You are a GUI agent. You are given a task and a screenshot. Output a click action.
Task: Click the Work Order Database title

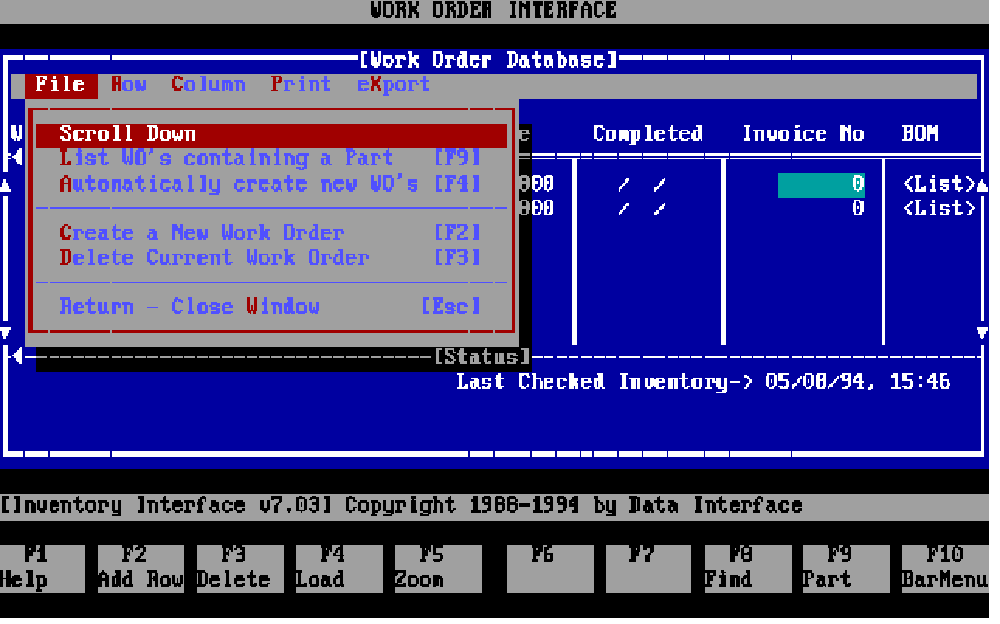[x=489, y=61]
